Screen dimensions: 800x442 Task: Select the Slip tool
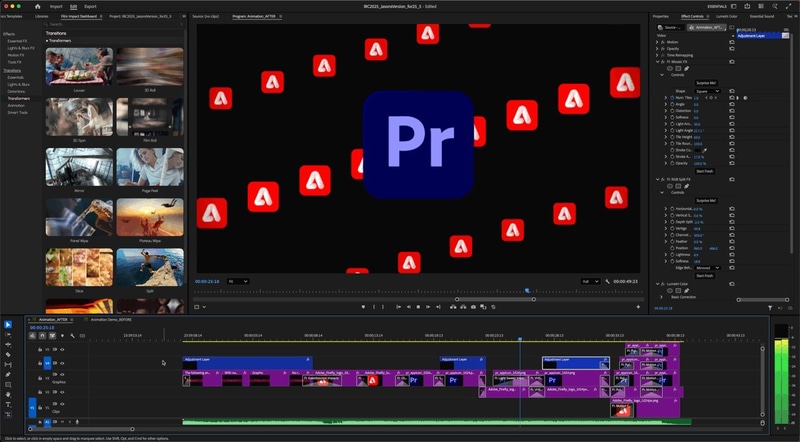click(x=8, y=364)
